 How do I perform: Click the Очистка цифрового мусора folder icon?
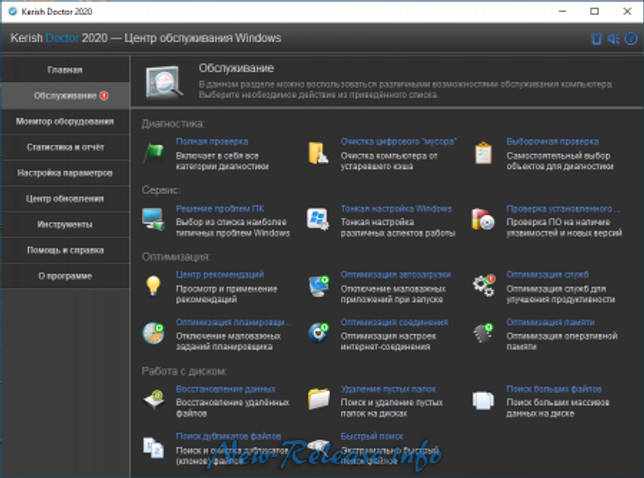[318, 153]
